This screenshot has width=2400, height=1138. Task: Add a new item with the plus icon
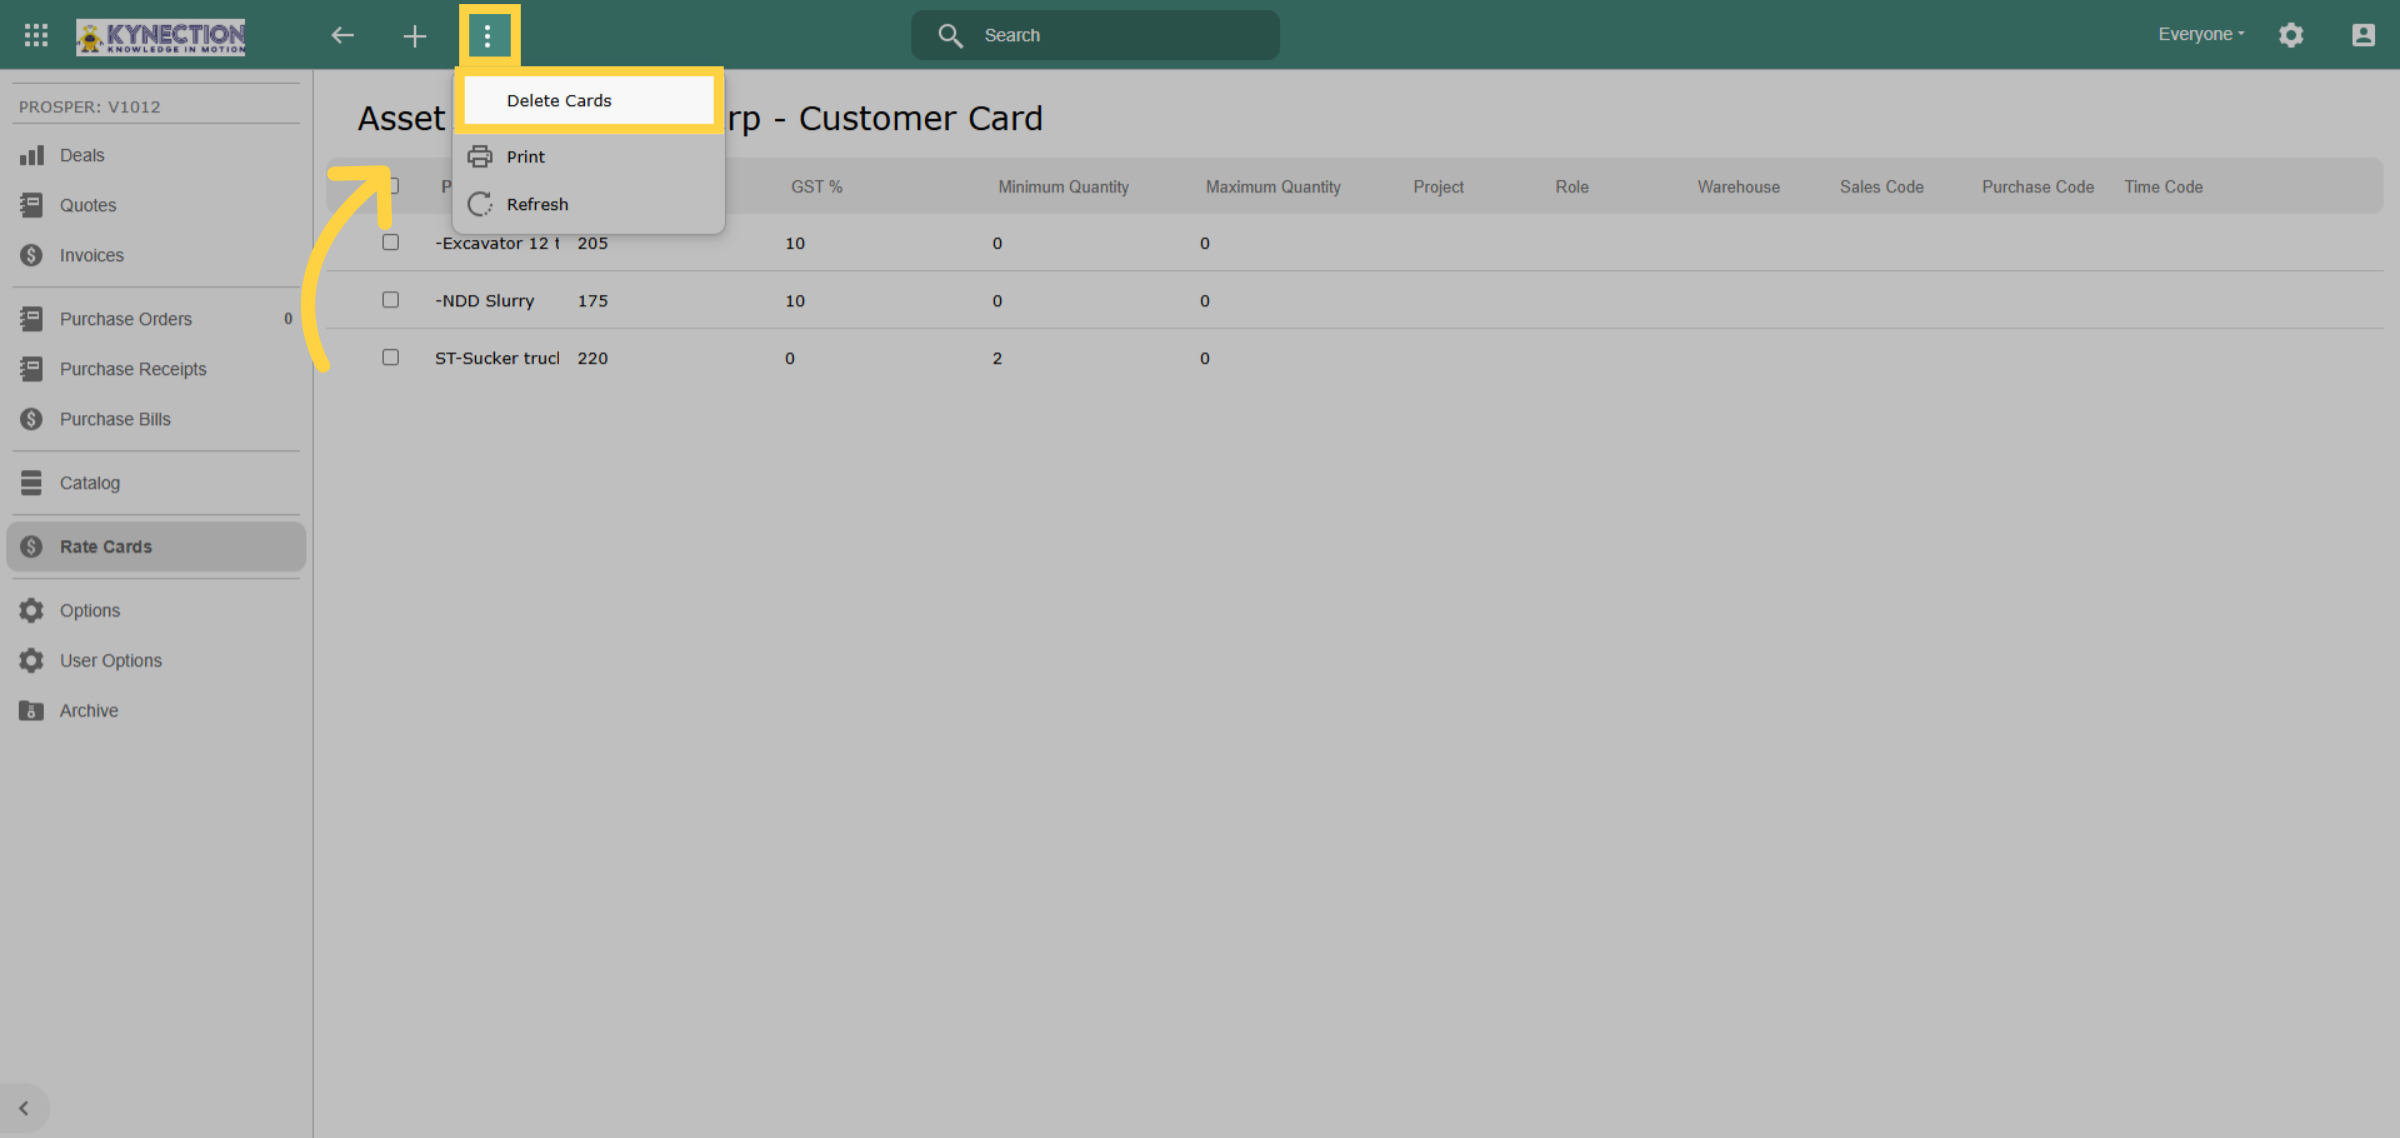coord(415,36)
